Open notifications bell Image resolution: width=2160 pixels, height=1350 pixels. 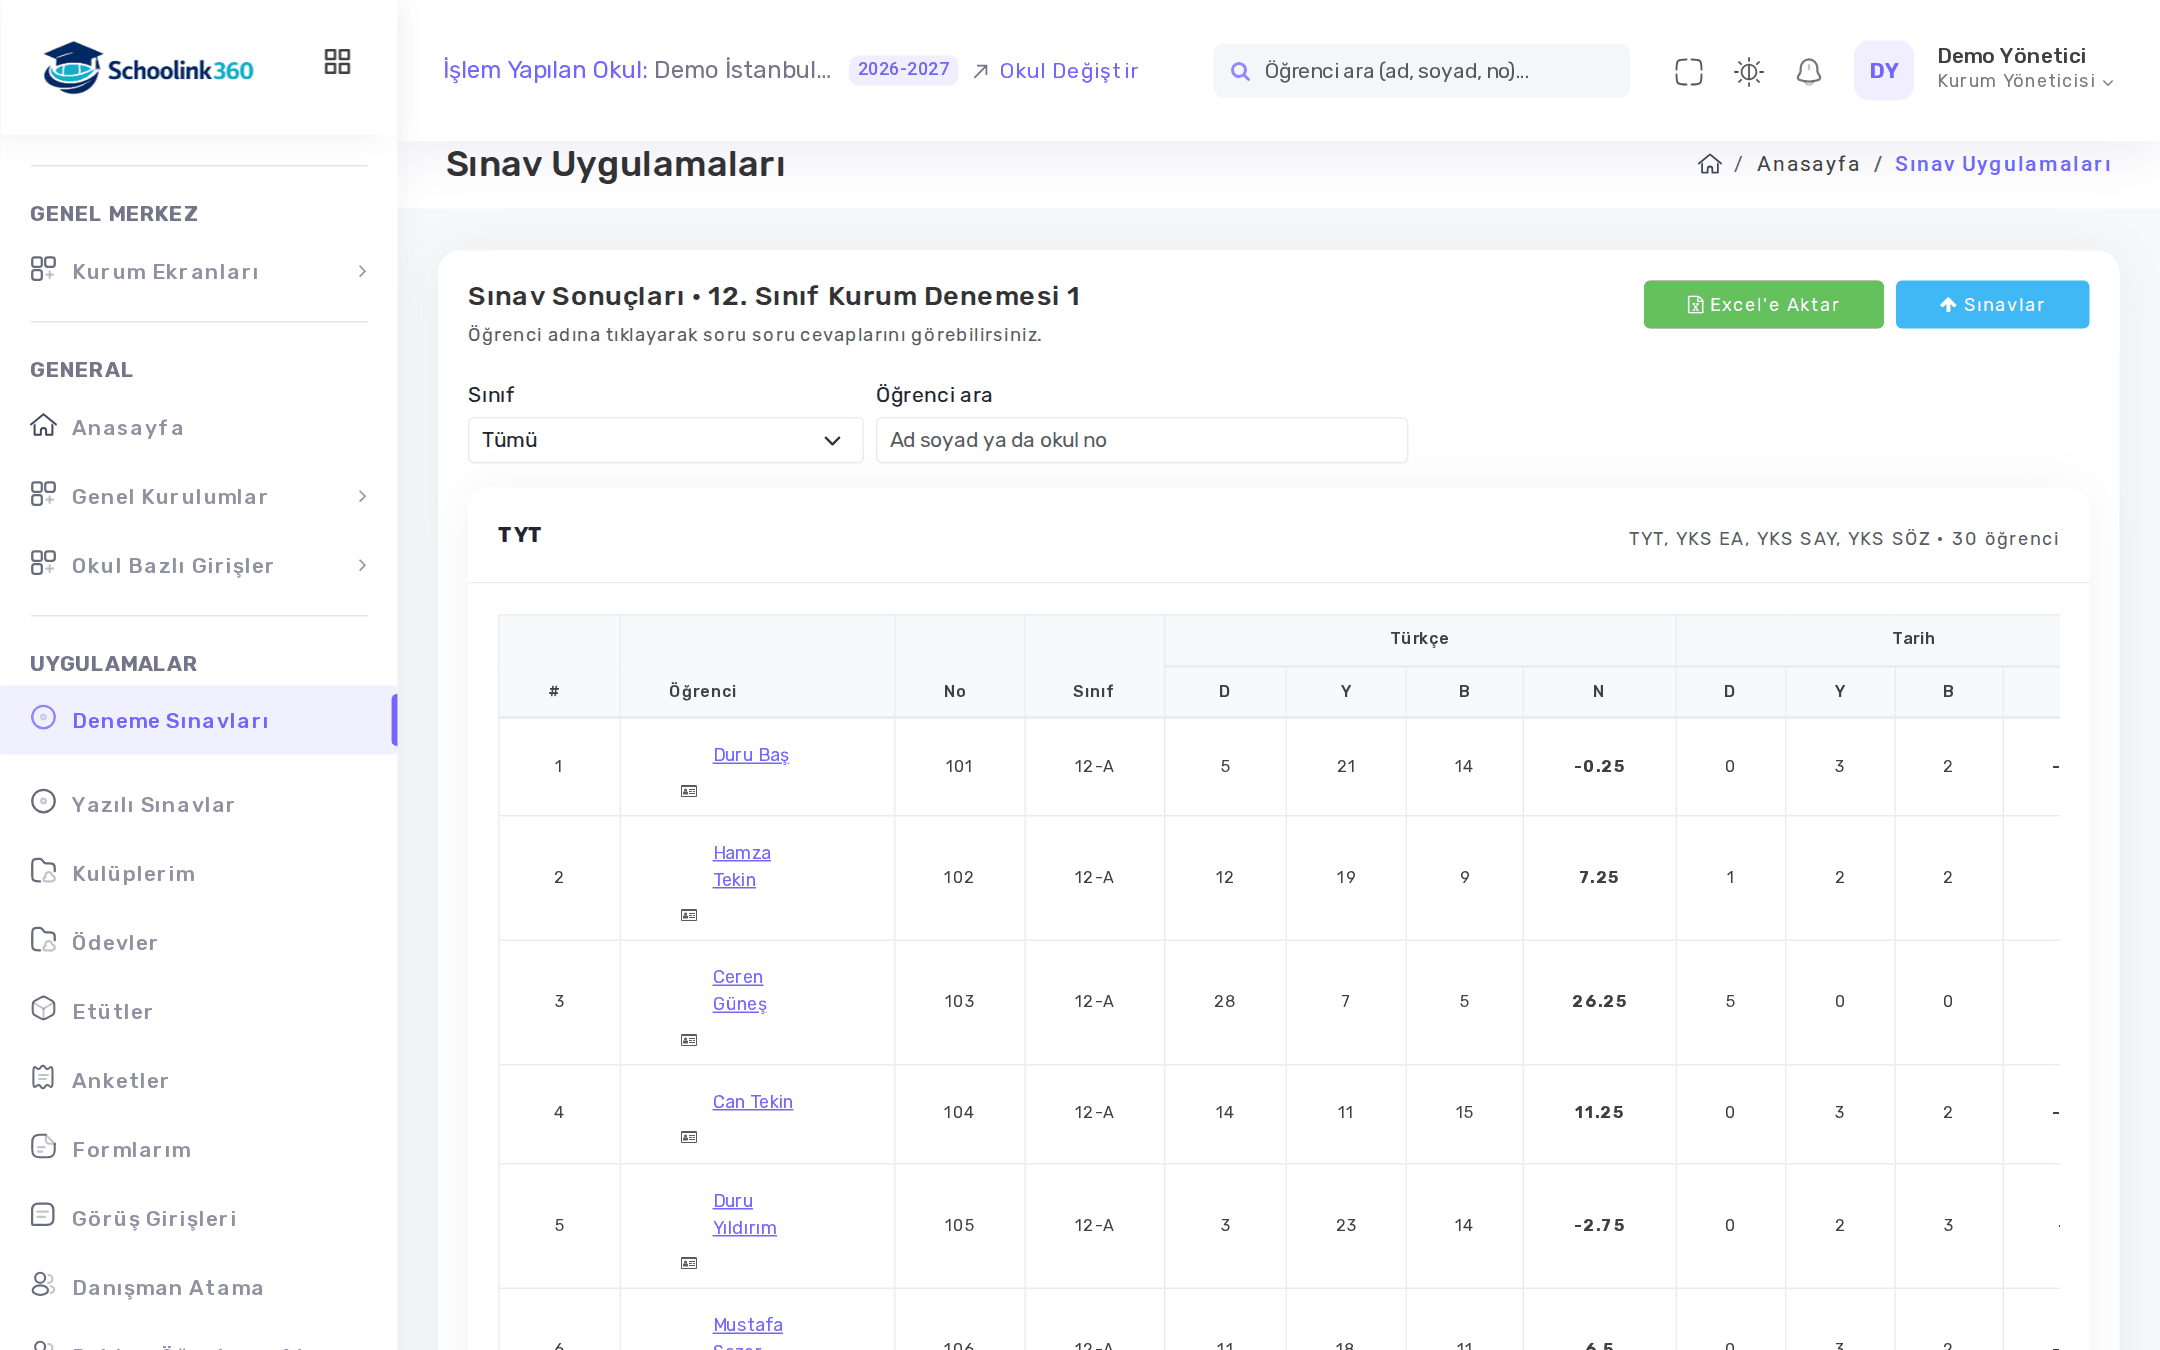tap(1809, 71)
